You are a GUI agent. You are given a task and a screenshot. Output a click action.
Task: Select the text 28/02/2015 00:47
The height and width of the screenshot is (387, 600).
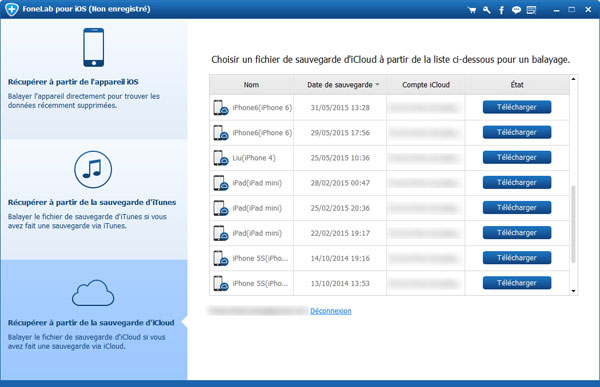(340, 183)
